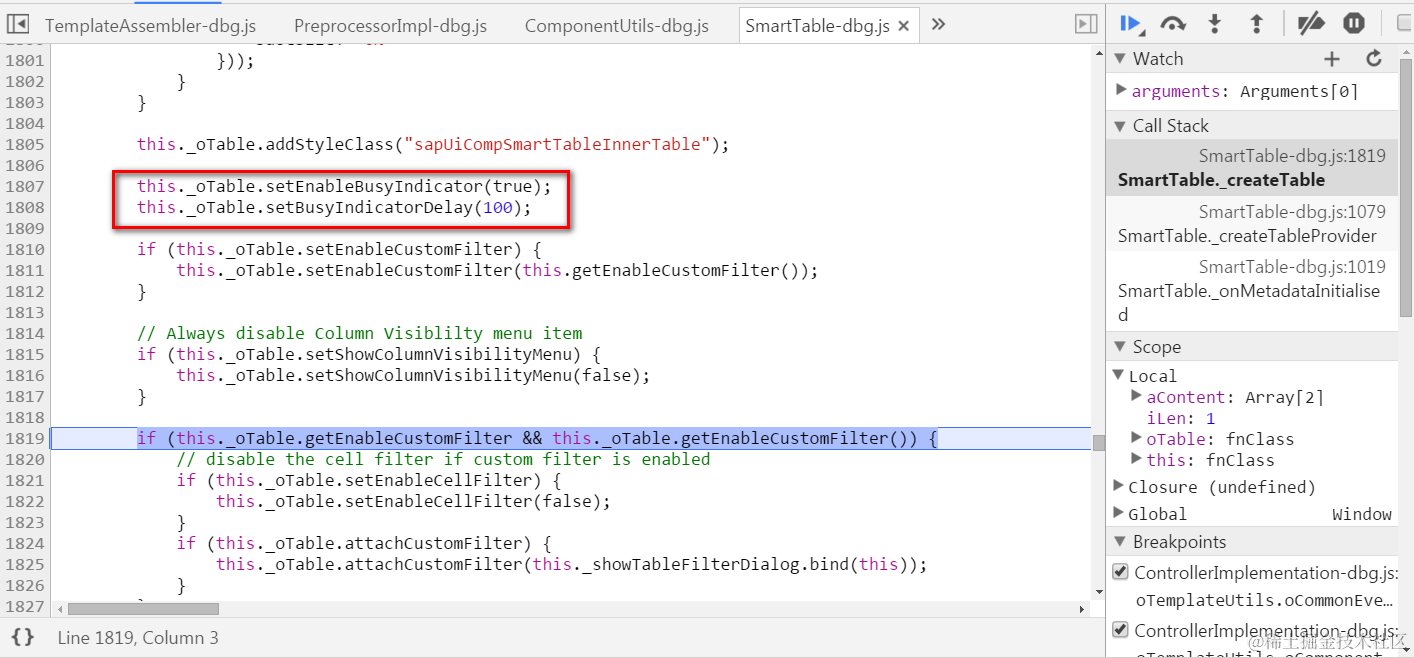The width and height of the screenshot is (1414, 658).
Task: Click the code line setEnableBusyIndicator(true)
Action: 344,186
